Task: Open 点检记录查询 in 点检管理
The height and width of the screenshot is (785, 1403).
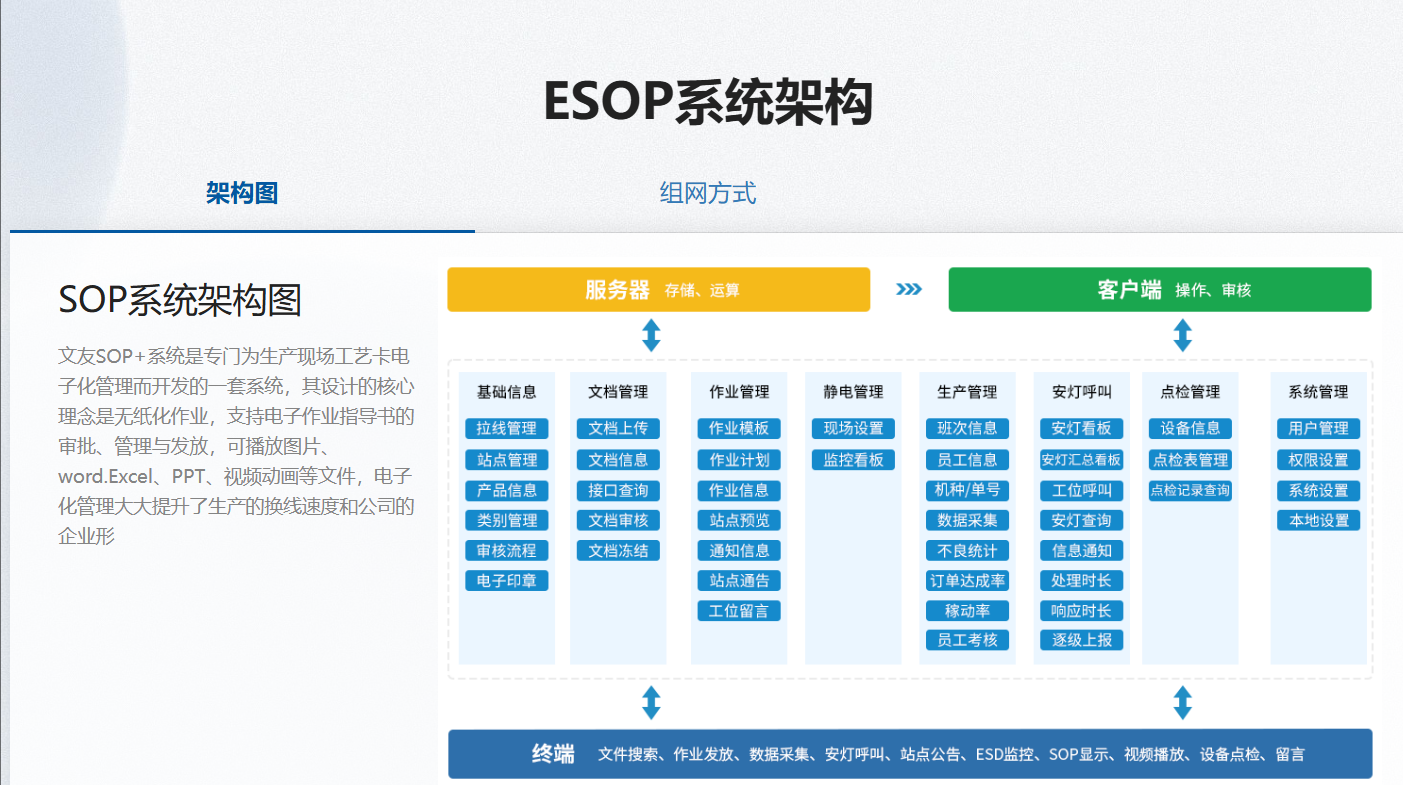Action: [1190, 490]
